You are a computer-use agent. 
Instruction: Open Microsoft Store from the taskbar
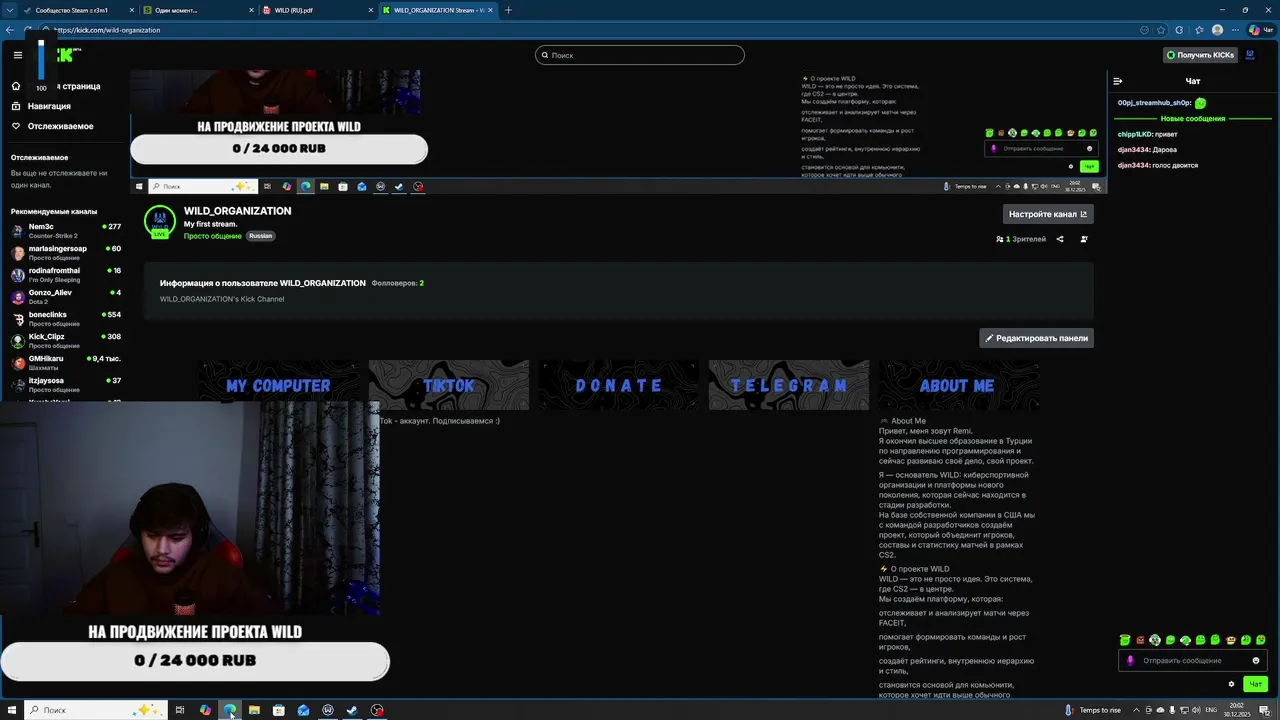[x=279, y=710]
